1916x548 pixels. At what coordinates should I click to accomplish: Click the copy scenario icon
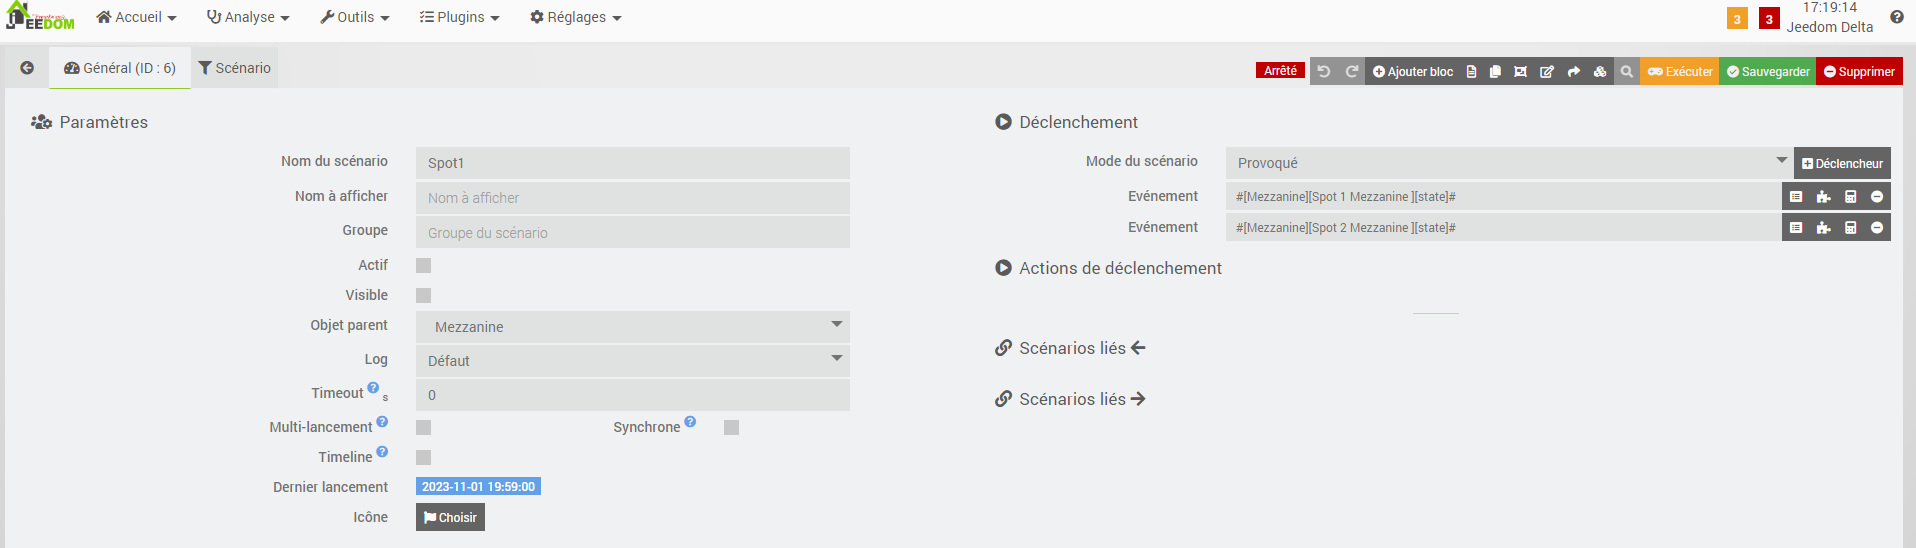[1495, 71]
